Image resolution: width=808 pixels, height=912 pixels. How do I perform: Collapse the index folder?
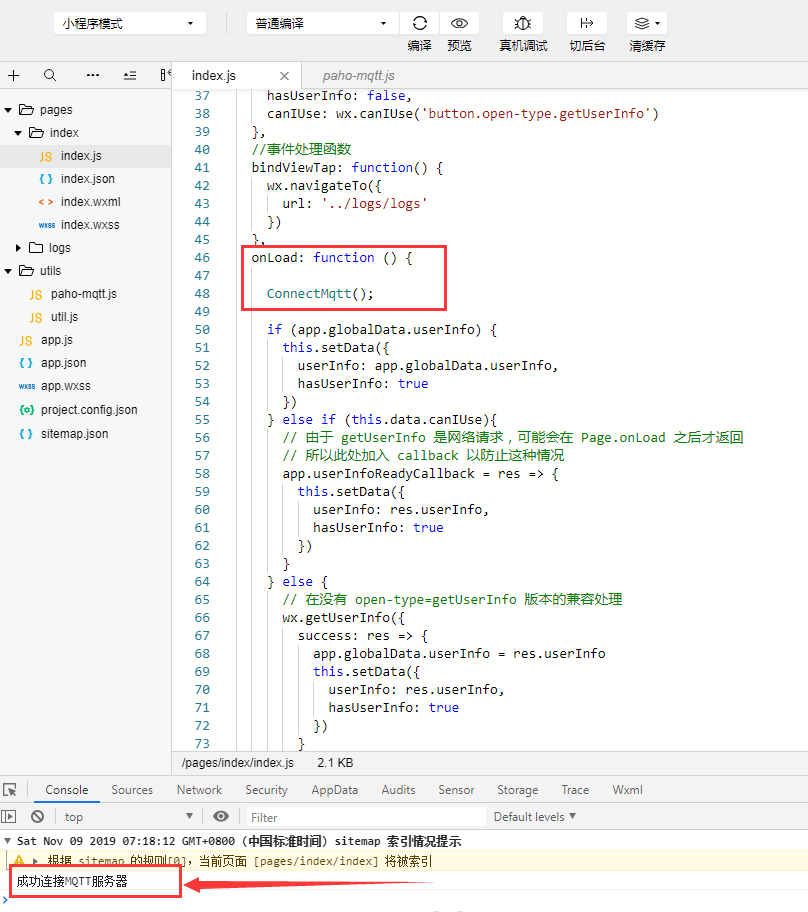[18, 133]
